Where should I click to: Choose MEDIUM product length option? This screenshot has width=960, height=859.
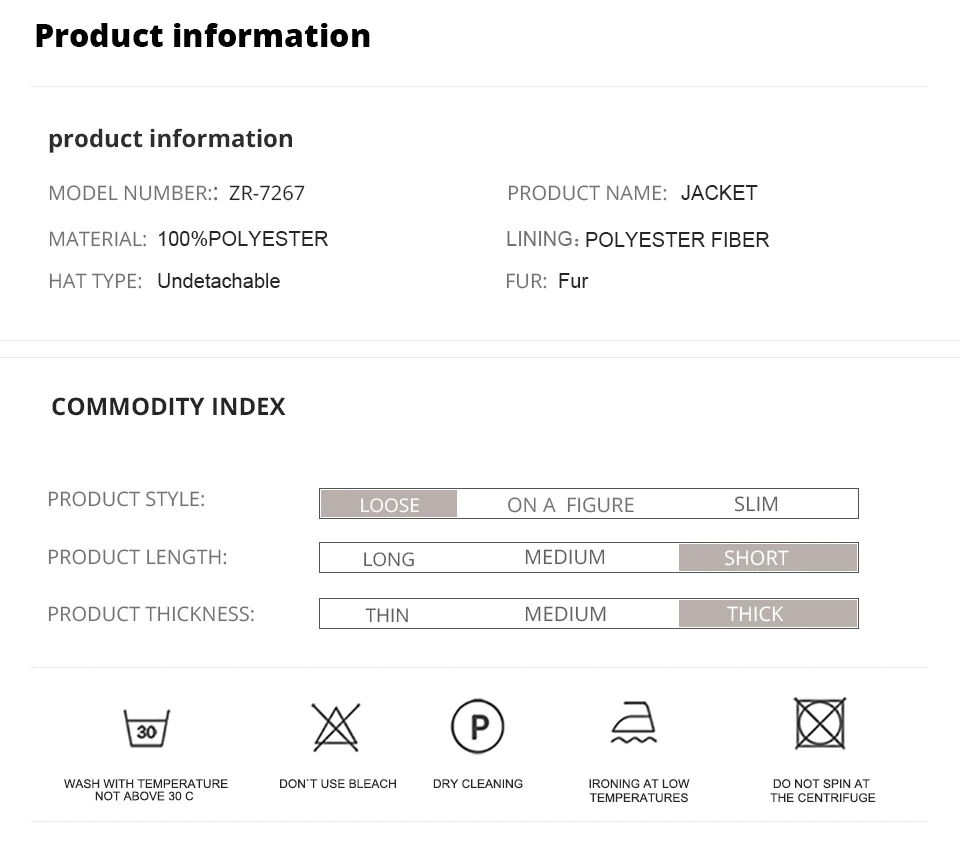coord(565,557)
